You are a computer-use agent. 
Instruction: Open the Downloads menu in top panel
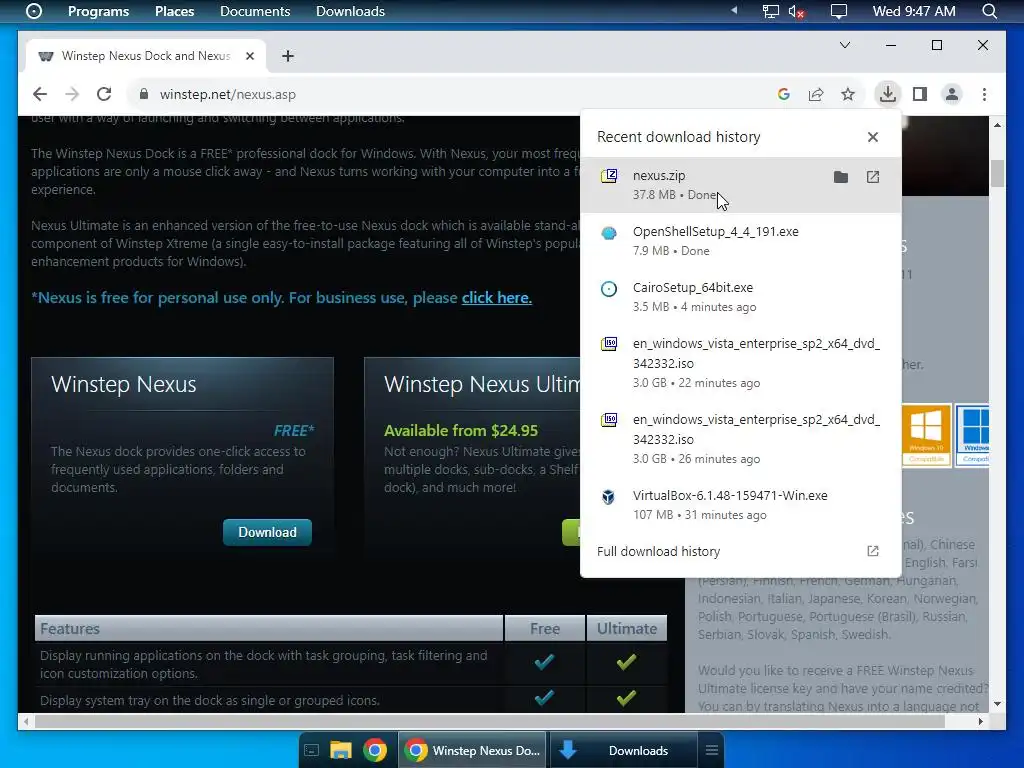(350, 11)
